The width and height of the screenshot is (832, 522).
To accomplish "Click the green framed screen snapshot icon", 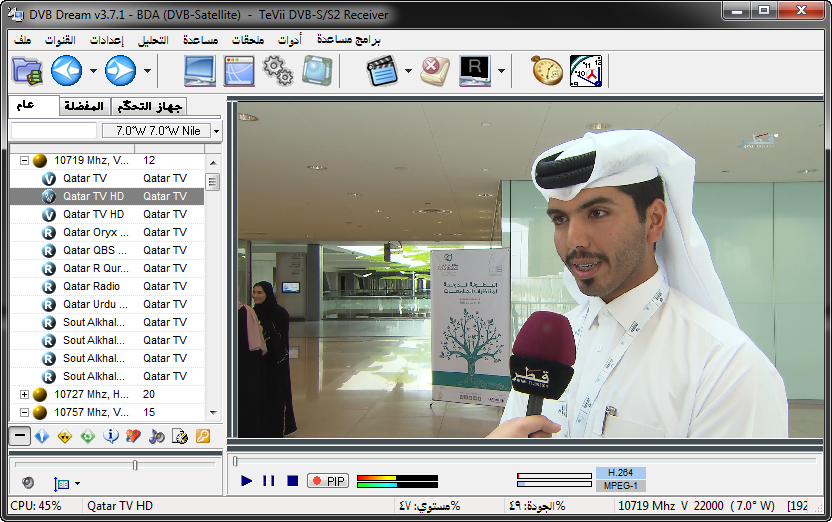I will pyautogui.click(x=317, y=71).
